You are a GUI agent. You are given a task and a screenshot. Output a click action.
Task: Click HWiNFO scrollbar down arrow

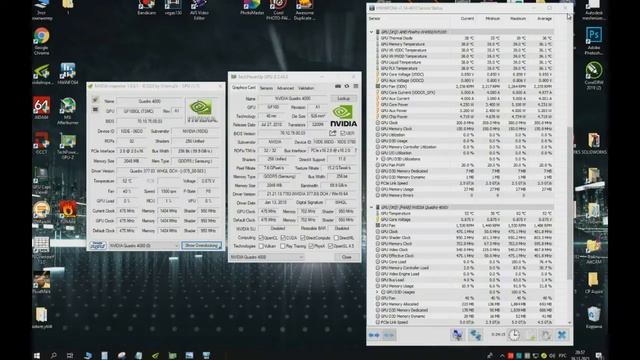(x=570, y=322)
